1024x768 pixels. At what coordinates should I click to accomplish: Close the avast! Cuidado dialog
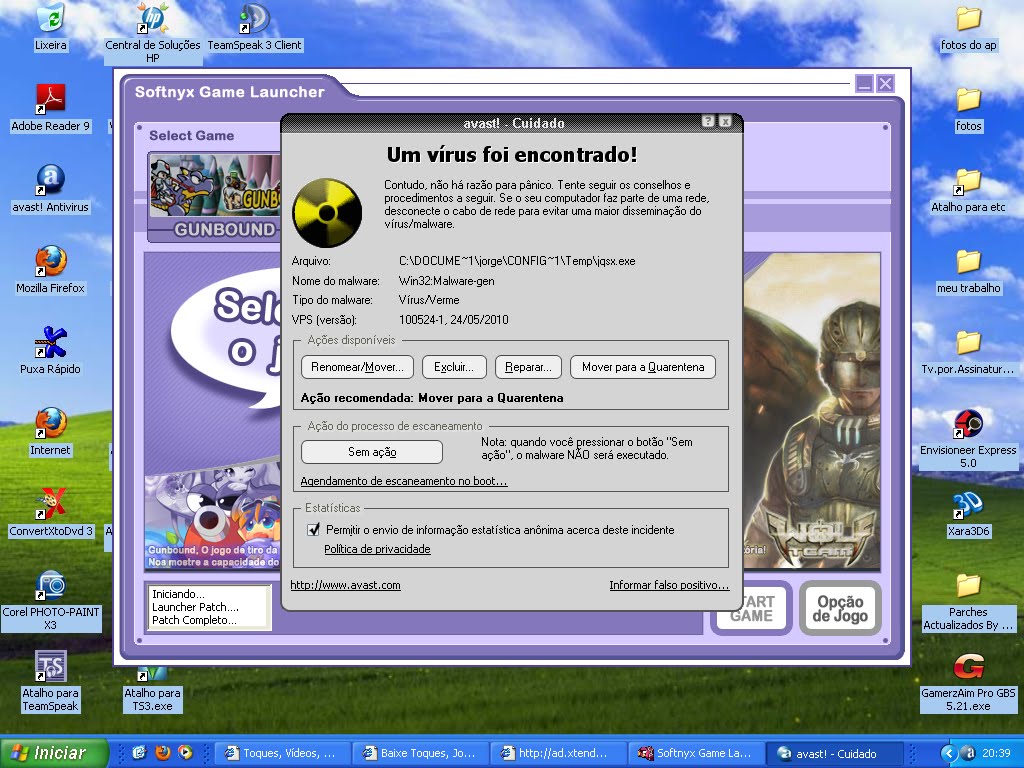pos(725,121)
